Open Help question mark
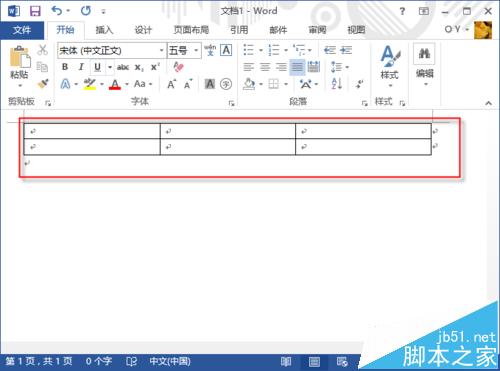 pyautogui.click(x=403, y=11)
